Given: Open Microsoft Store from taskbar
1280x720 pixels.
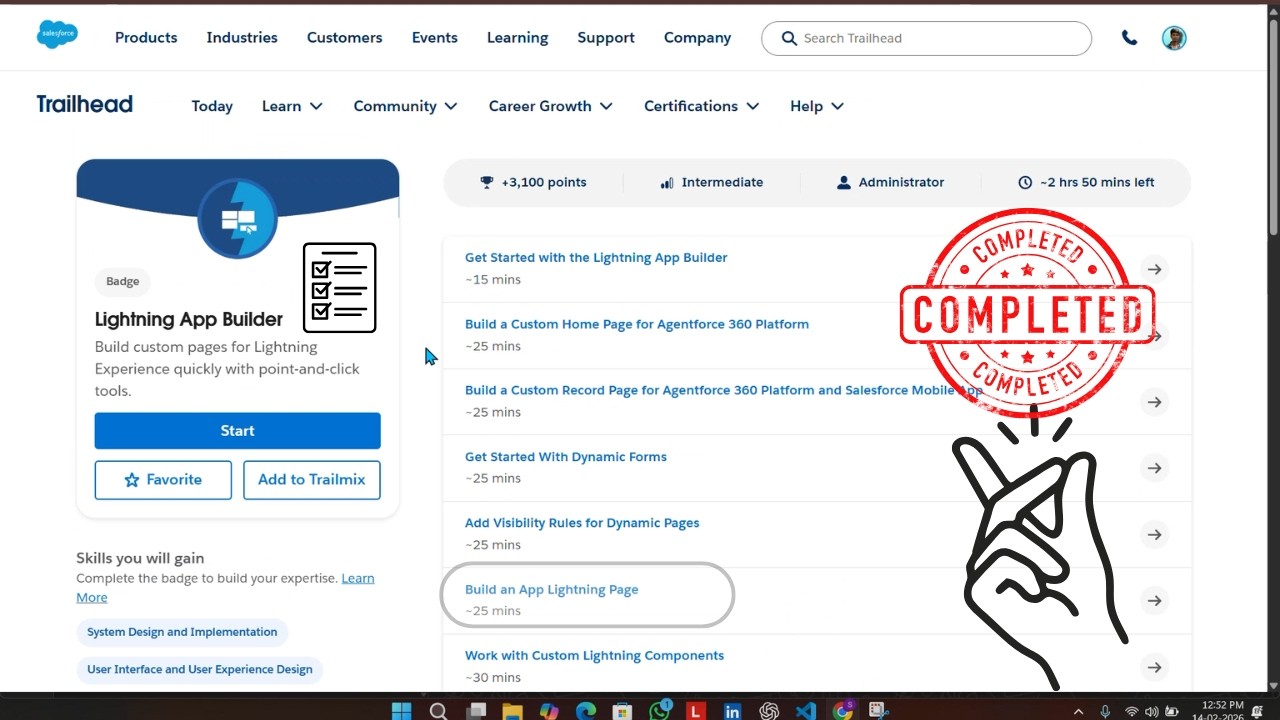Looking at the screenshot, I should 622,711.
